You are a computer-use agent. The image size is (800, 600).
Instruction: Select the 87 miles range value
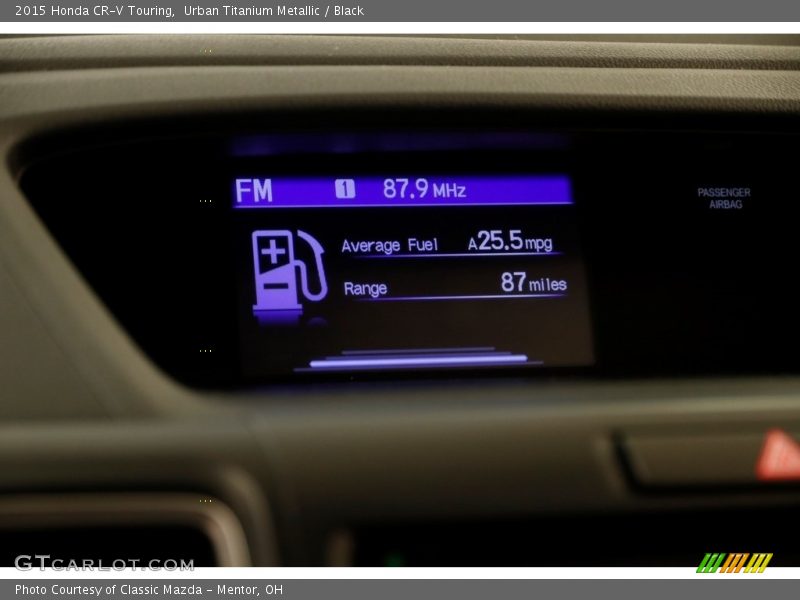[530, 285]
